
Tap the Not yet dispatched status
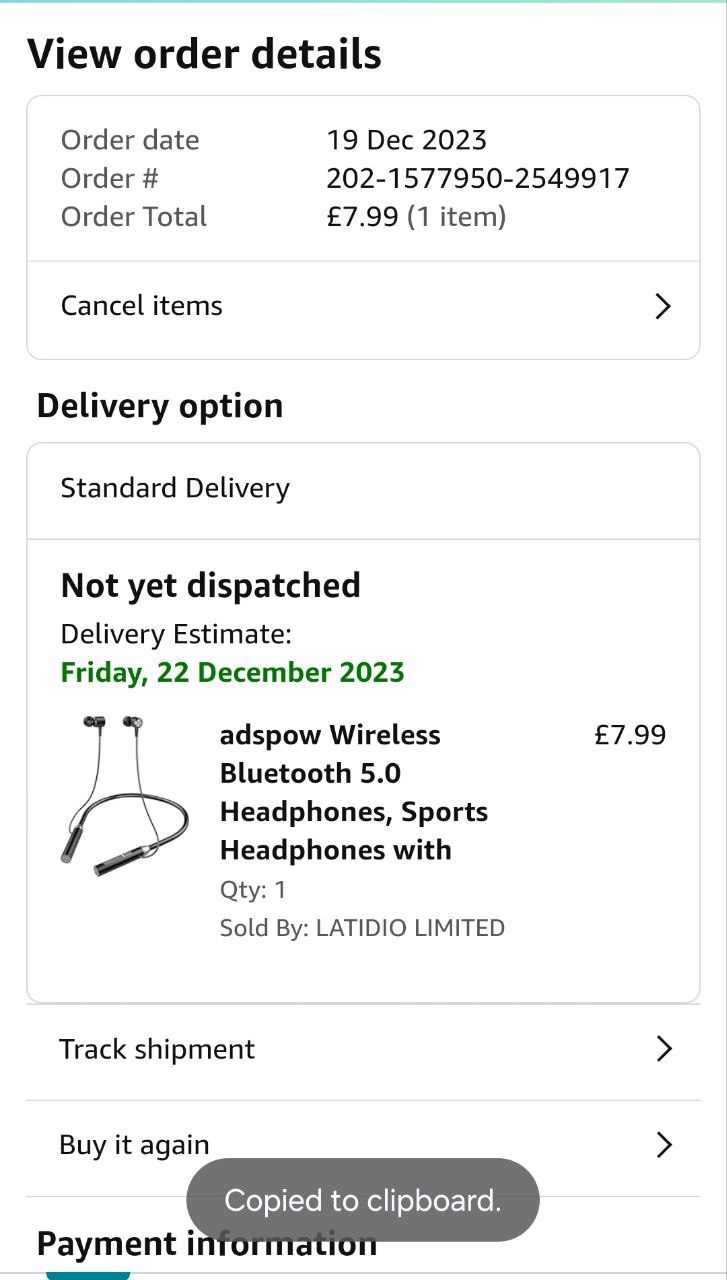coord(210,585)
